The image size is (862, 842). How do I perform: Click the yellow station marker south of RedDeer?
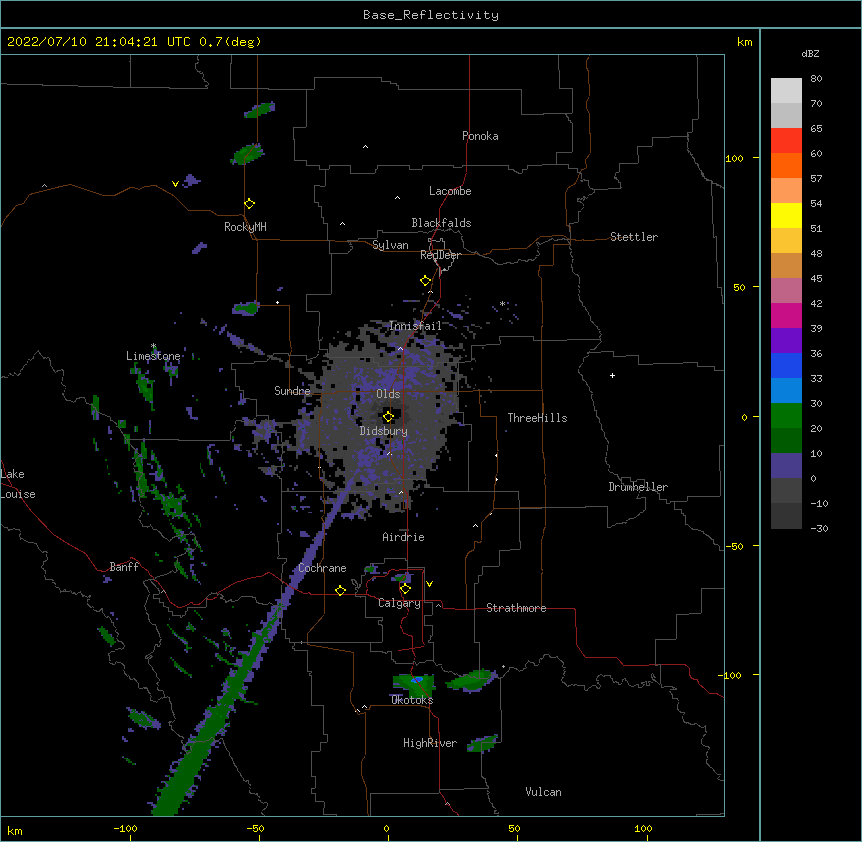(425, 281)
